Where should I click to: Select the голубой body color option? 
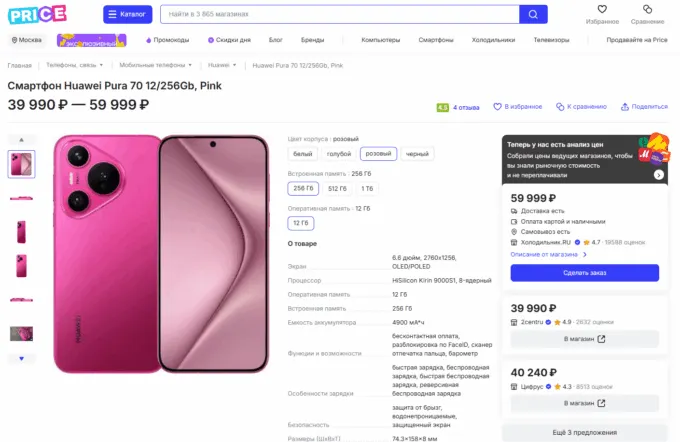[x=340, y=154]
